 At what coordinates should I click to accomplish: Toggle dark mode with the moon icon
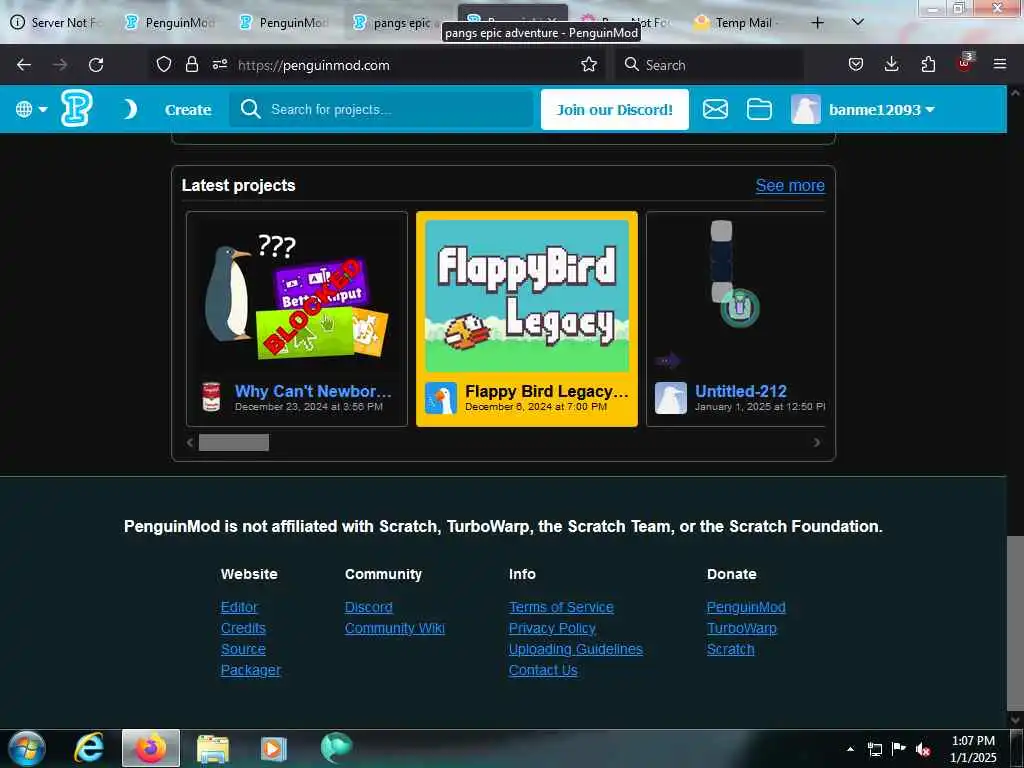[x=130, y=109]
